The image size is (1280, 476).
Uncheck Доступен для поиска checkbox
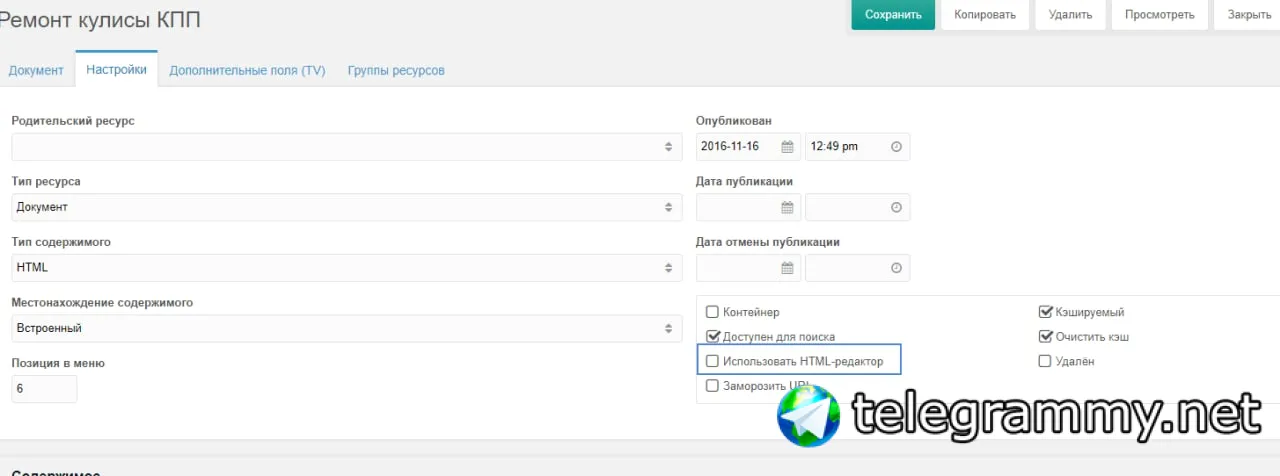[x=712, y=337]
